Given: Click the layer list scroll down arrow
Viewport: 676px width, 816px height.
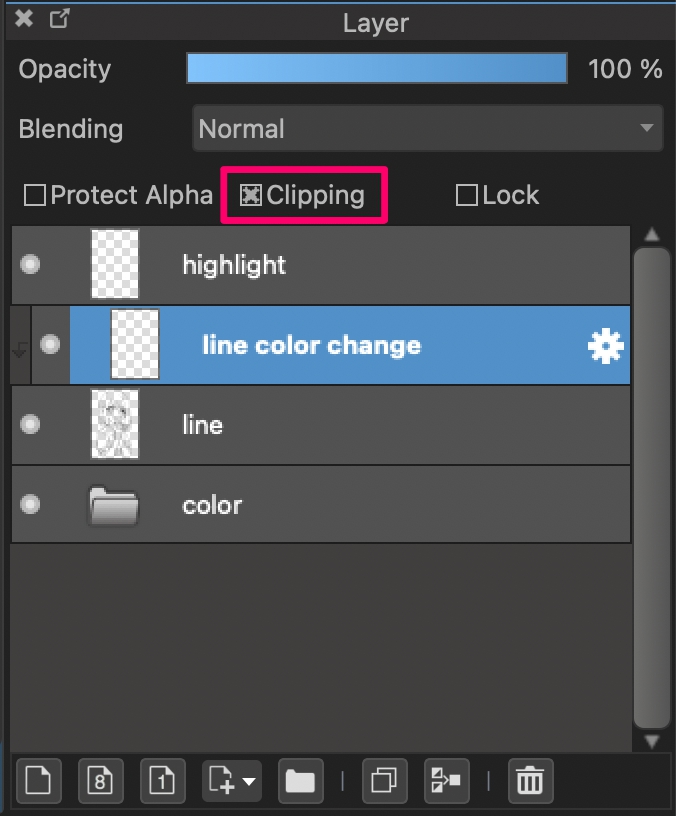Looking at the screenshot, I should coord(652,741).
